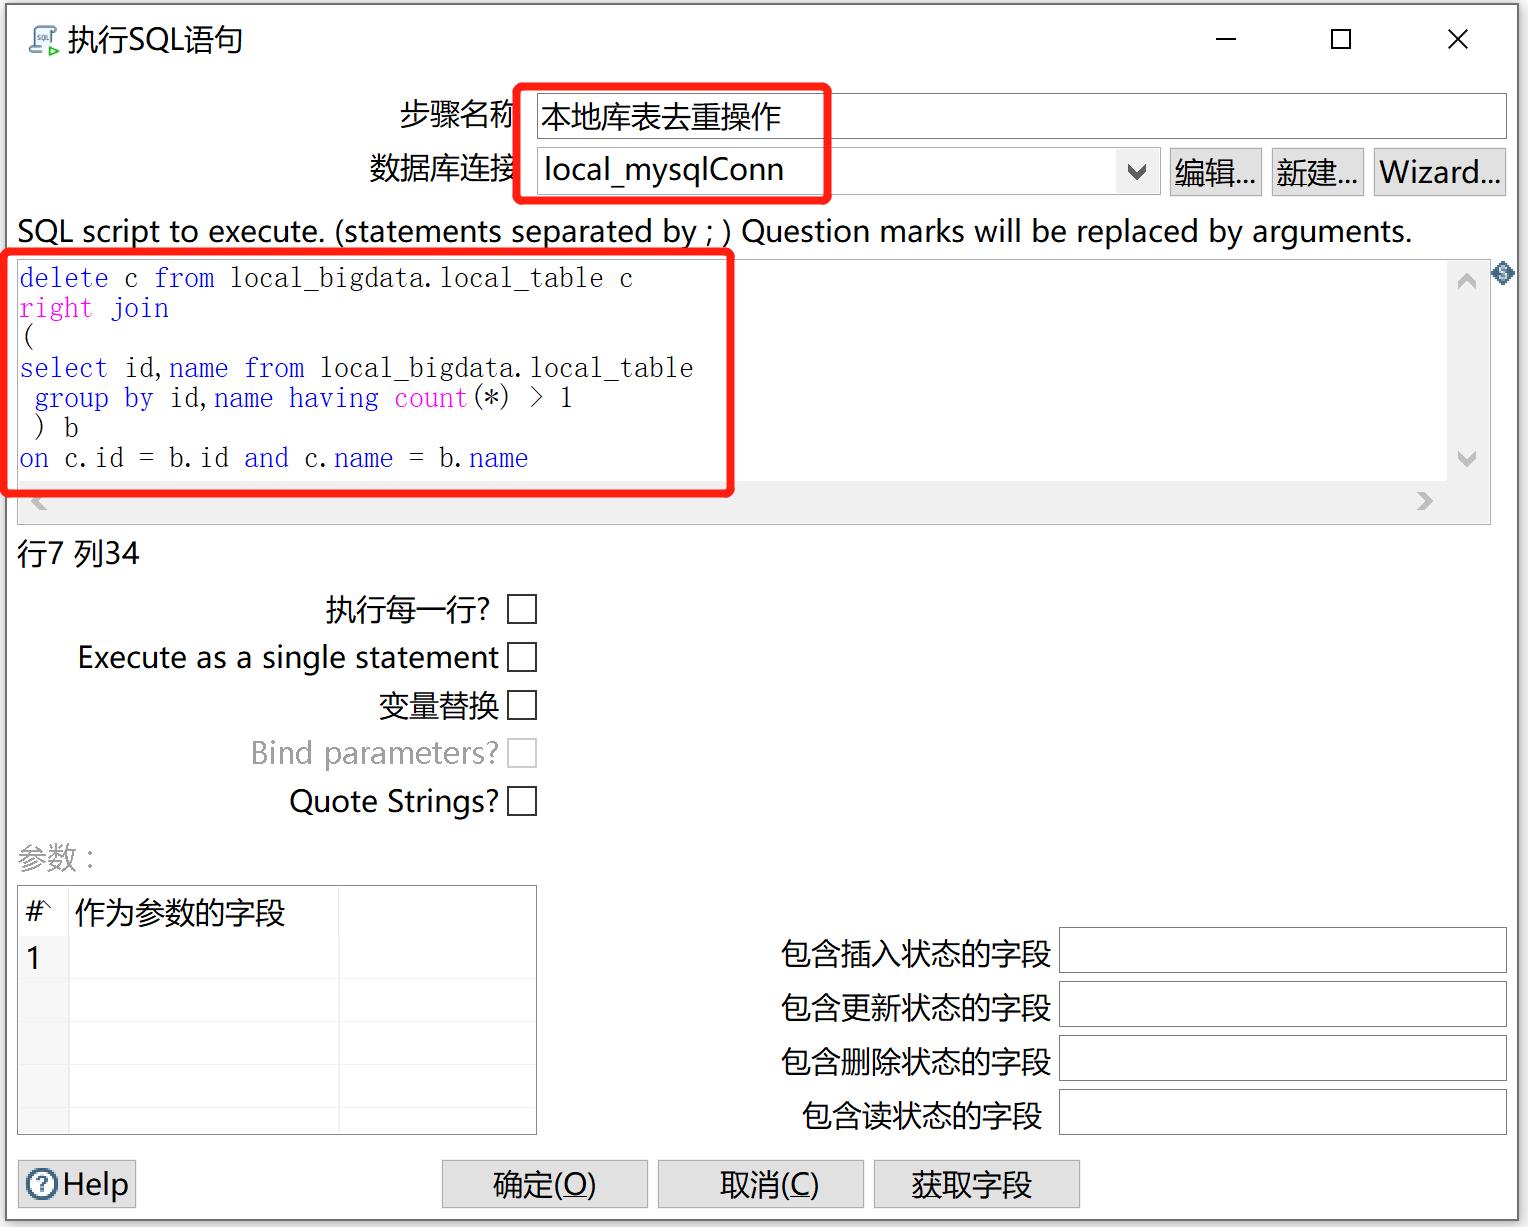
Task: Click the 'on c.id = b.id' line
Action: 274,458
